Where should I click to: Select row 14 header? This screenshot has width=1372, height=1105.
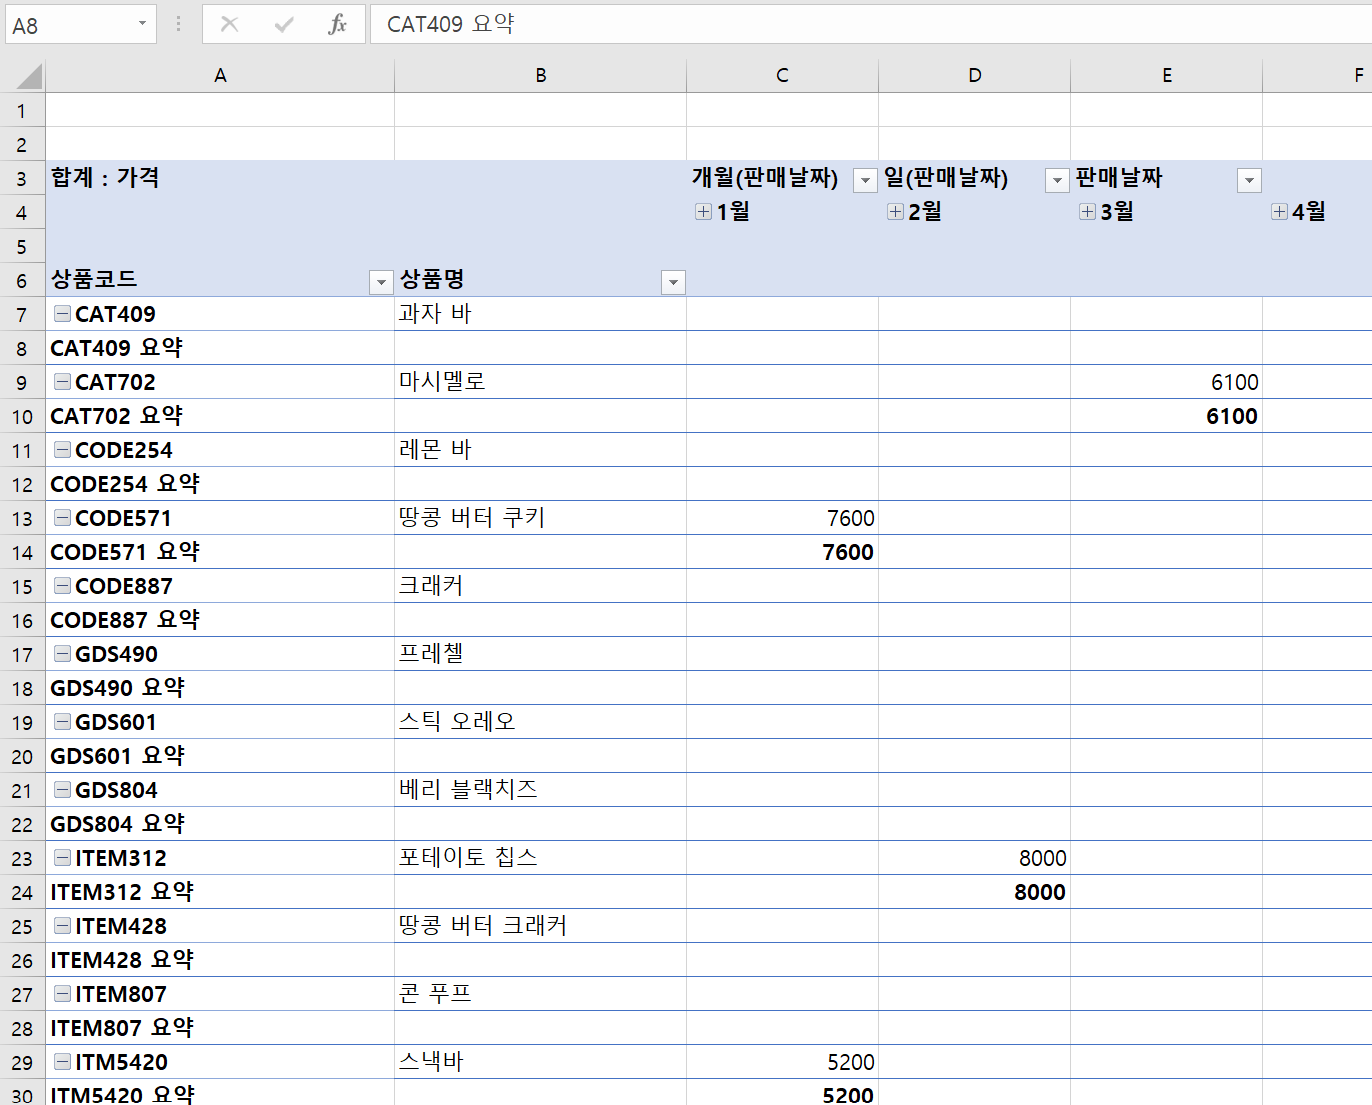22,553
